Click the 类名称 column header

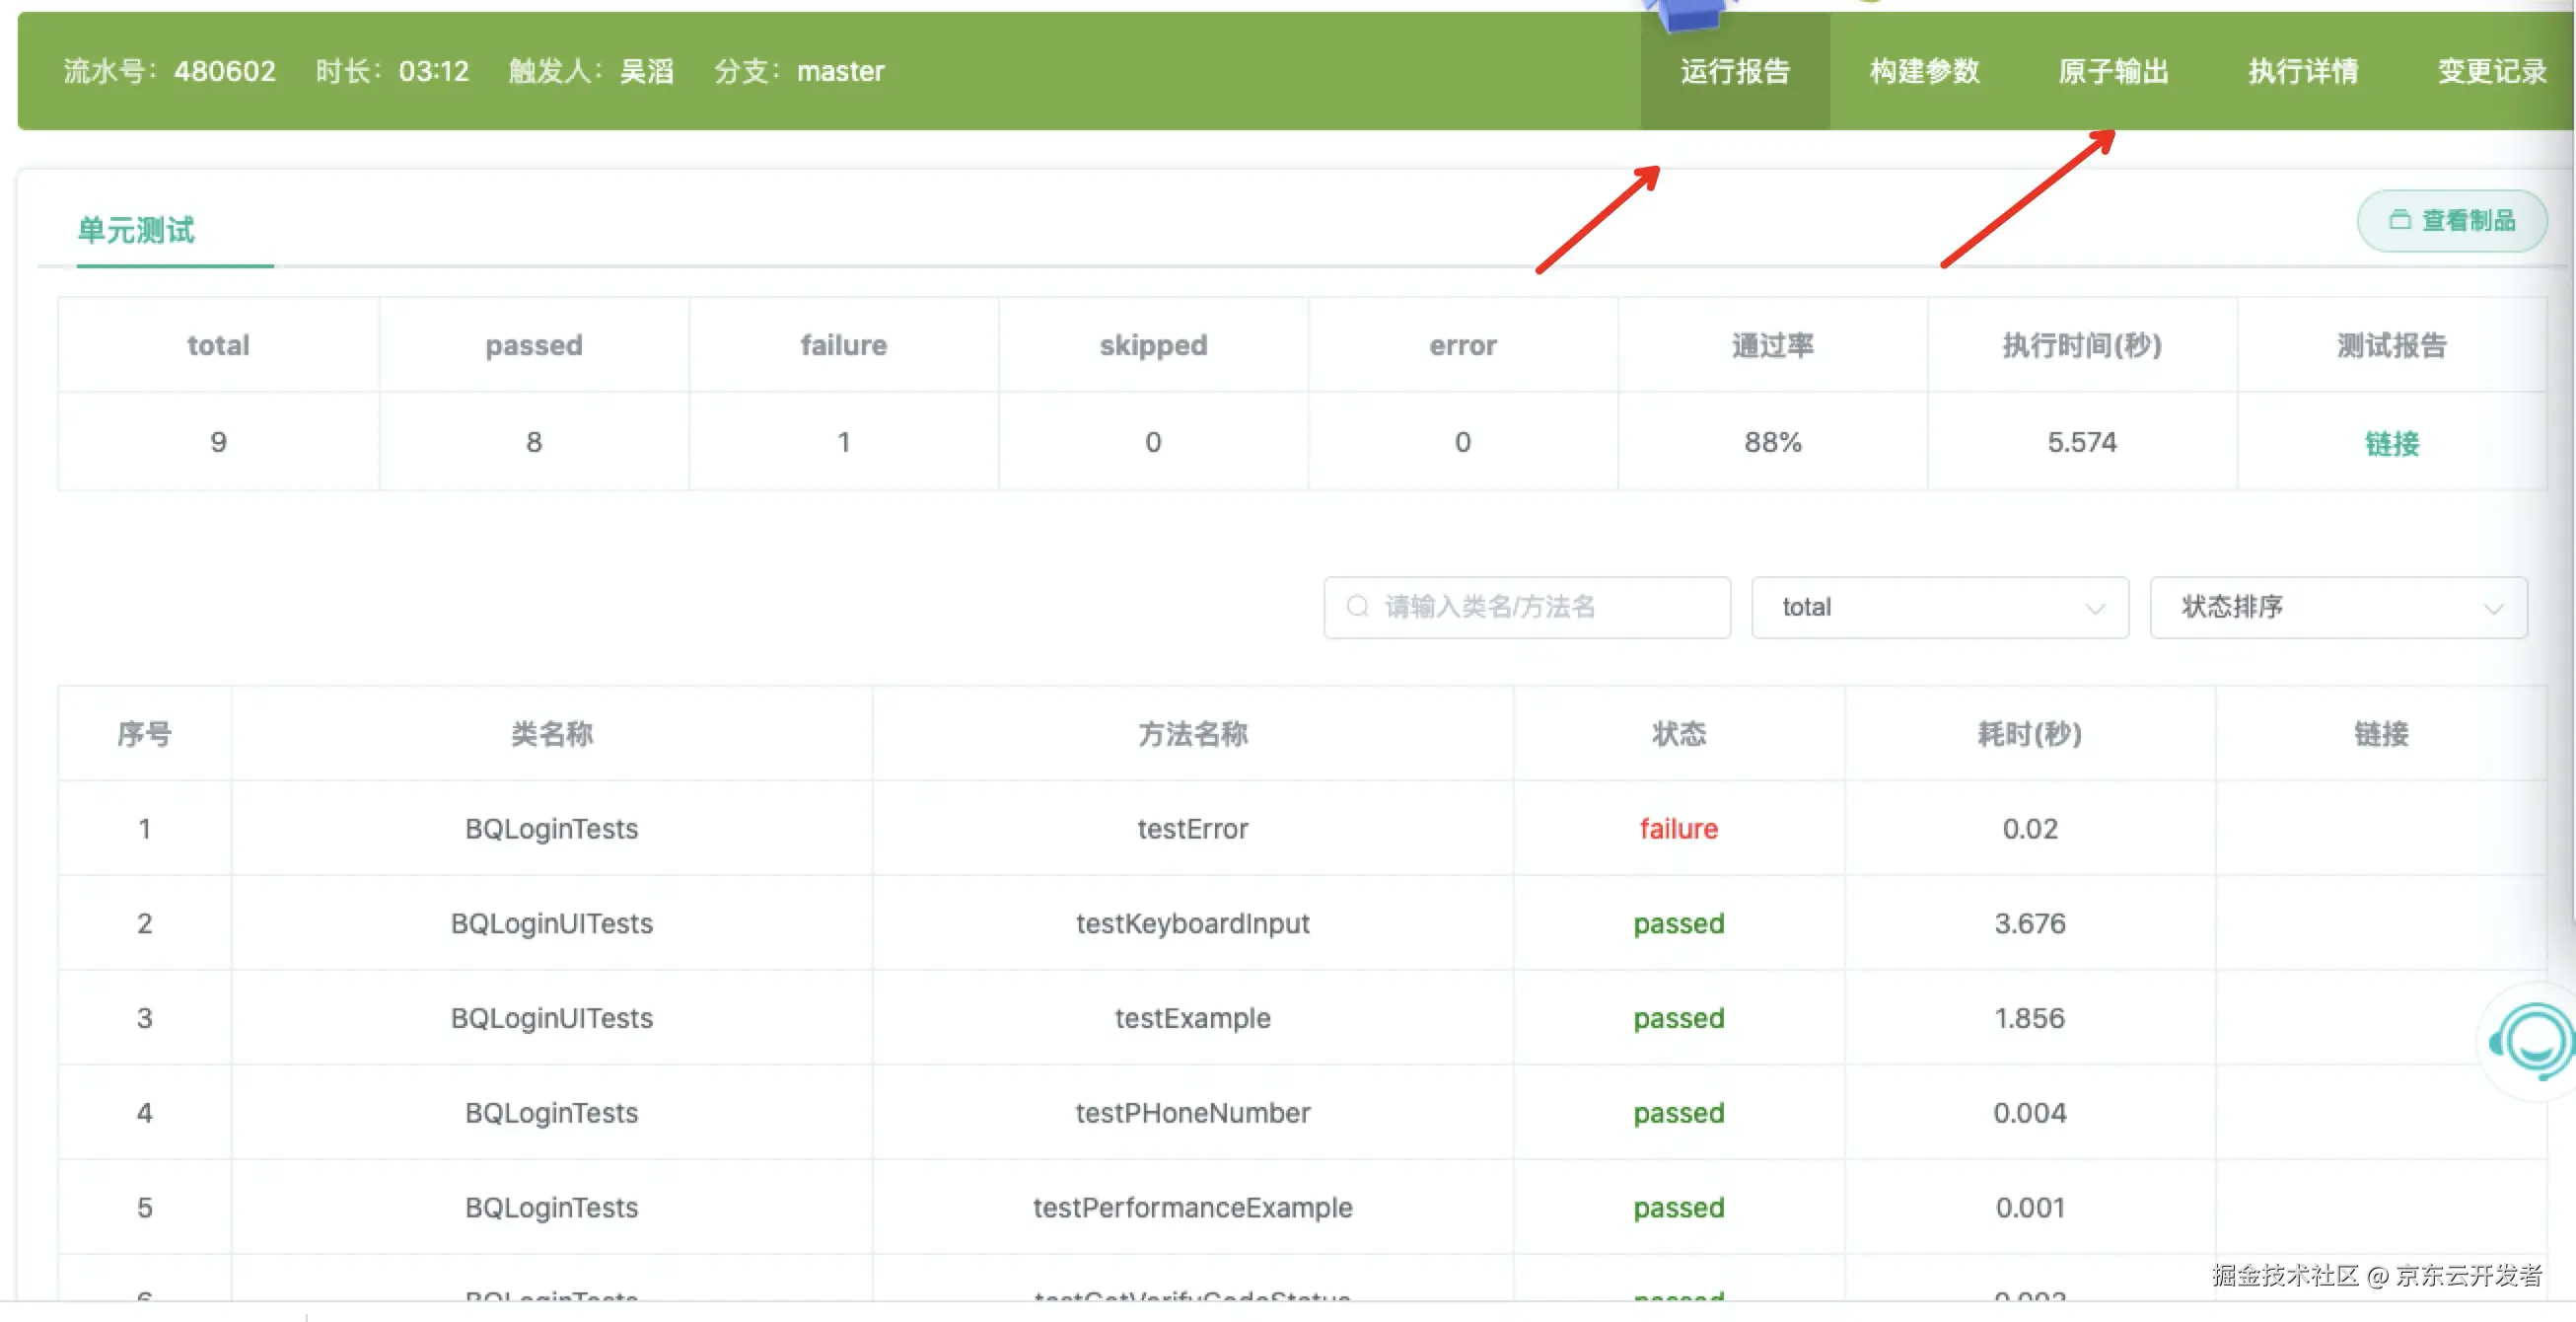coord(551,734)
